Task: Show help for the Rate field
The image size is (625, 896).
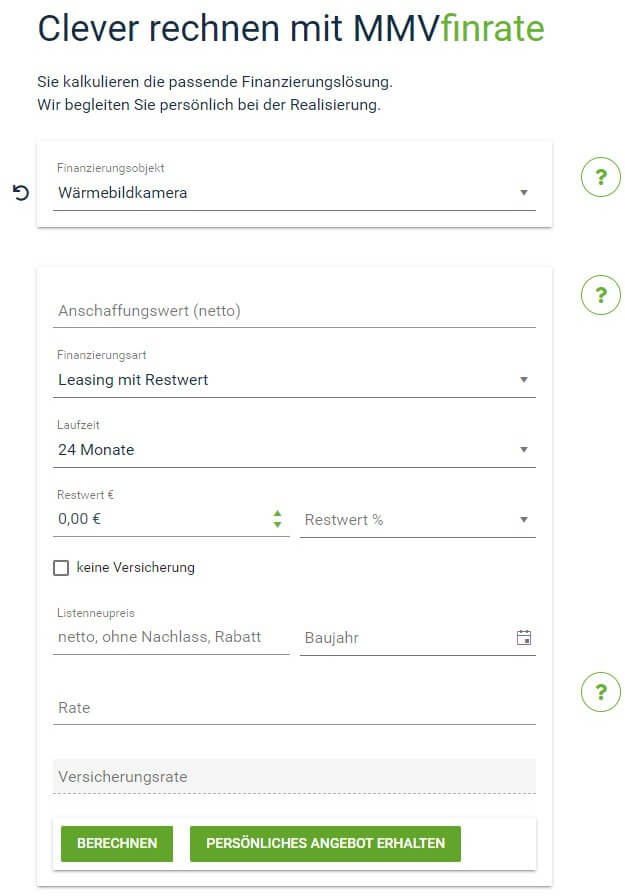Action: coord(600,692)
